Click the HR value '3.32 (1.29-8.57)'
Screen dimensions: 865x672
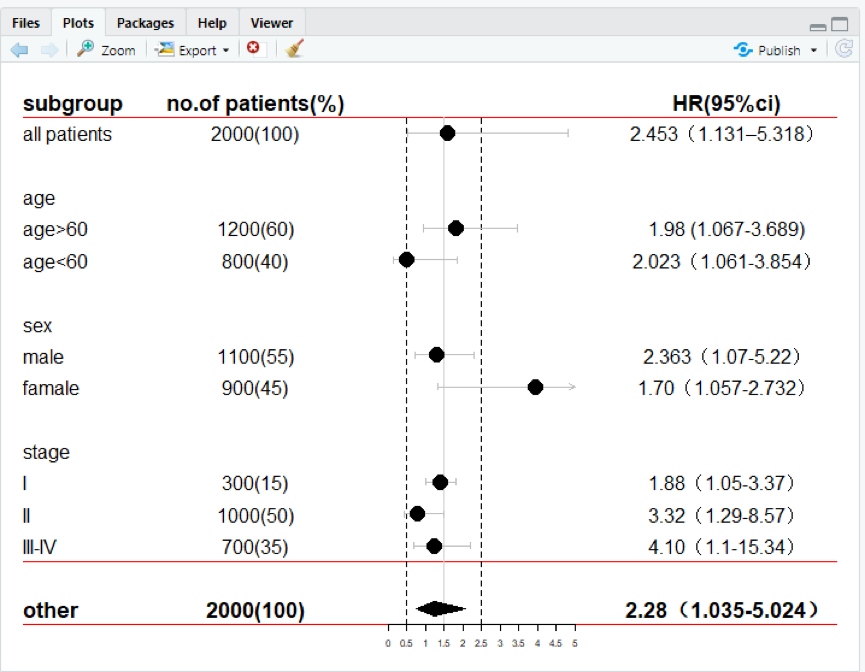point(722,515)
